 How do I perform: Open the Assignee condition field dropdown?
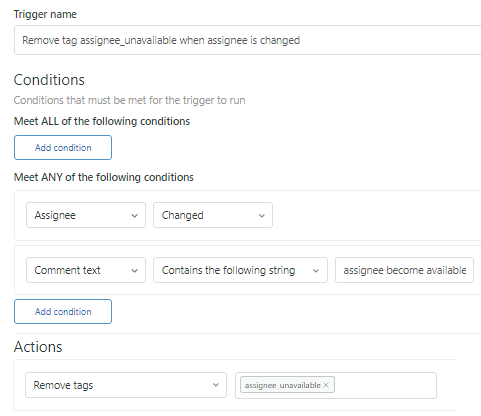[86, 215]
